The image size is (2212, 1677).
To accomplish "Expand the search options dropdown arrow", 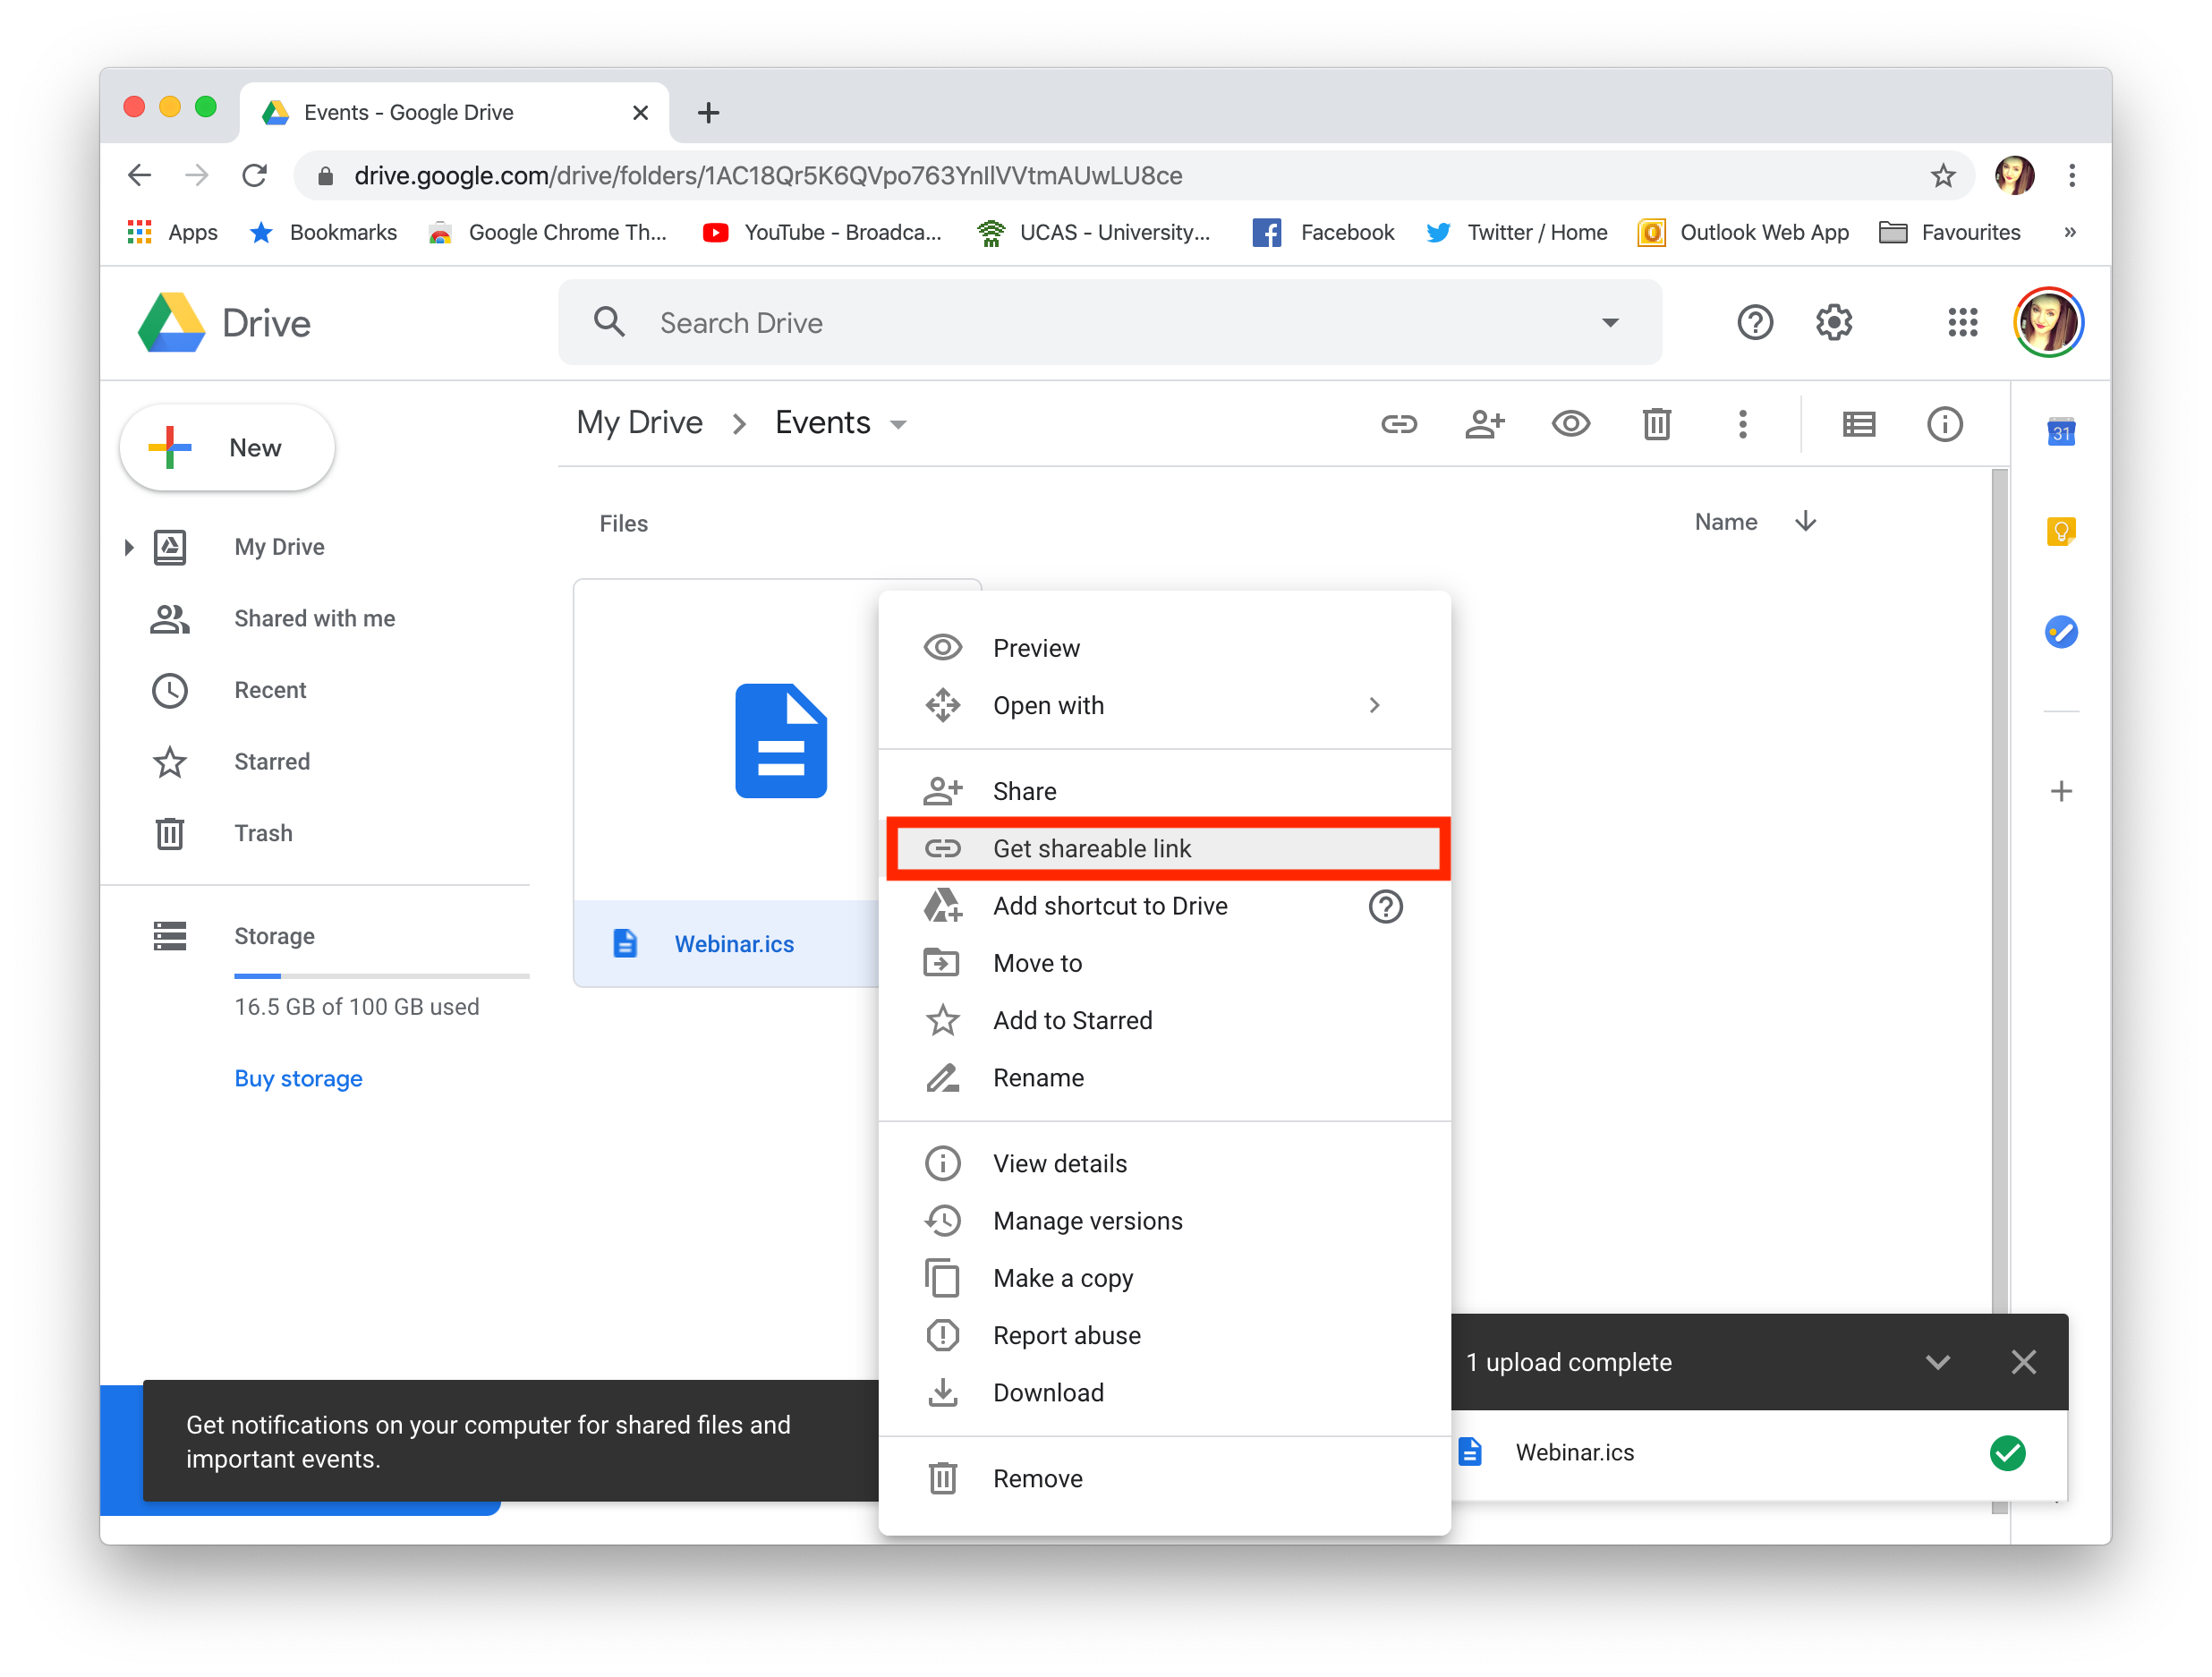I will click(1609, 322).
